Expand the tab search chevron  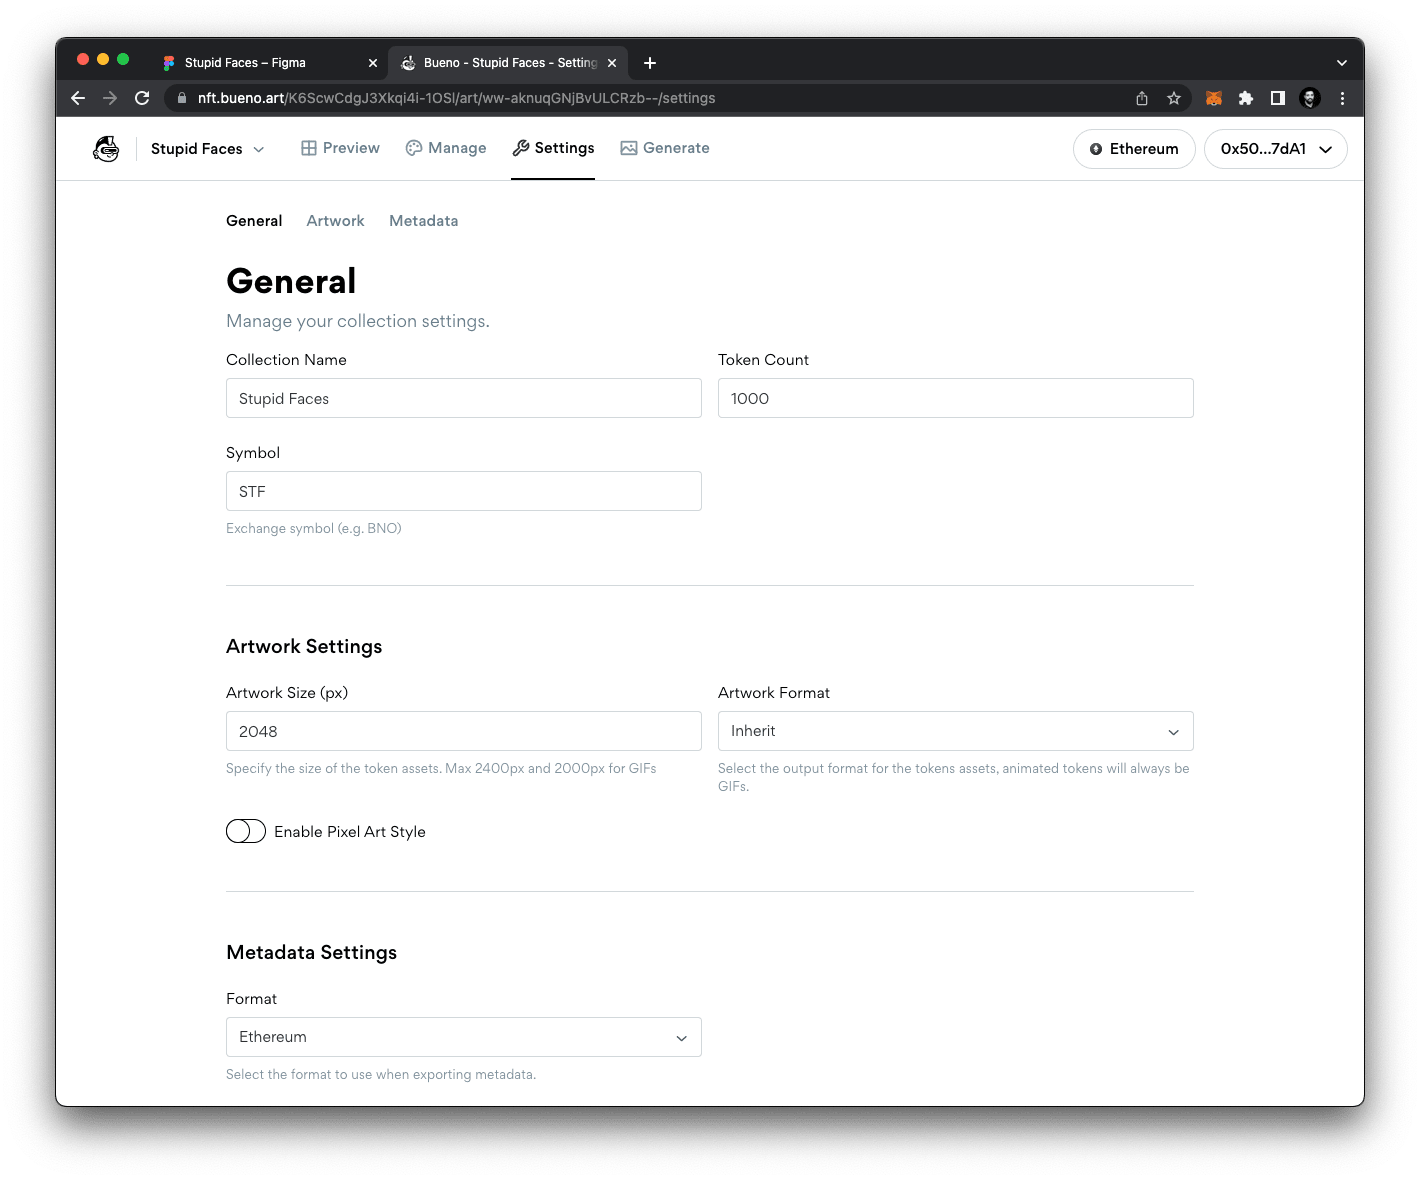pos(1342,63)
